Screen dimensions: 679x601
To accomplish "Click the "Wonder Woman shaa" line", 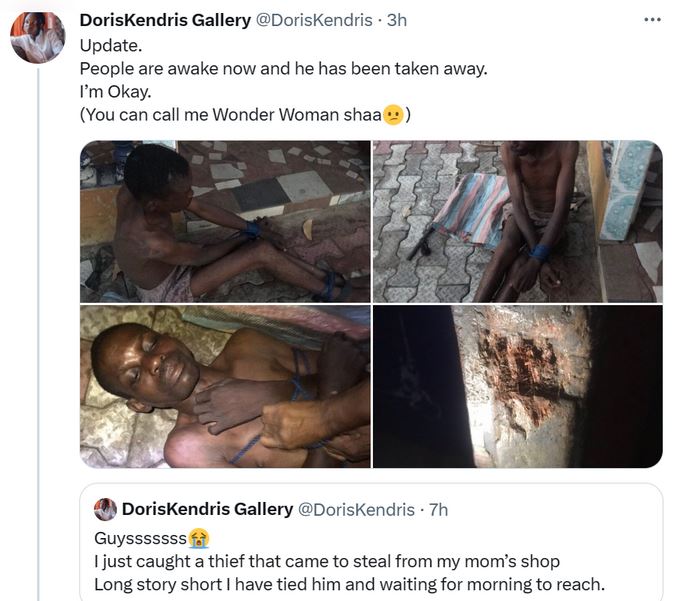I will 245,115.
